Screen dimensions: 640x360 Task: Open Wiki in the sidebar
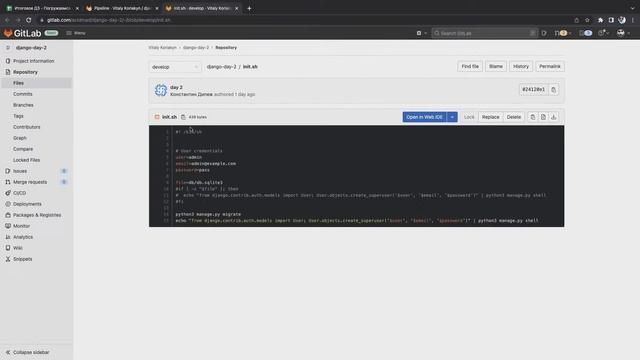pyautogui.click(x=18, y=248)
